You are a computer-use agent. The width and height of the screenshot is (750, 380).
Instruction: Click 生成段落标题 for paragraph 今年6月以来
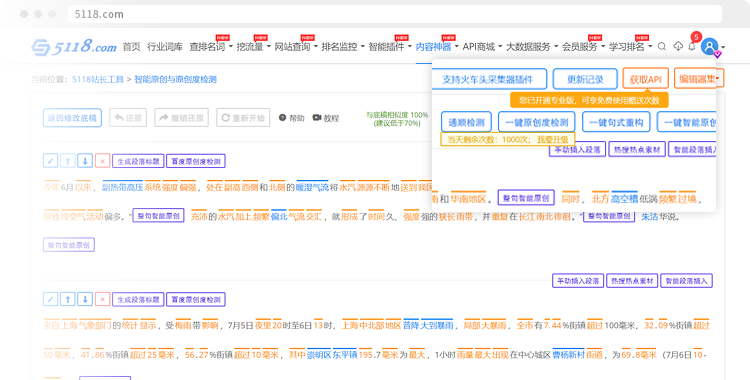click(x=138, y=161)
